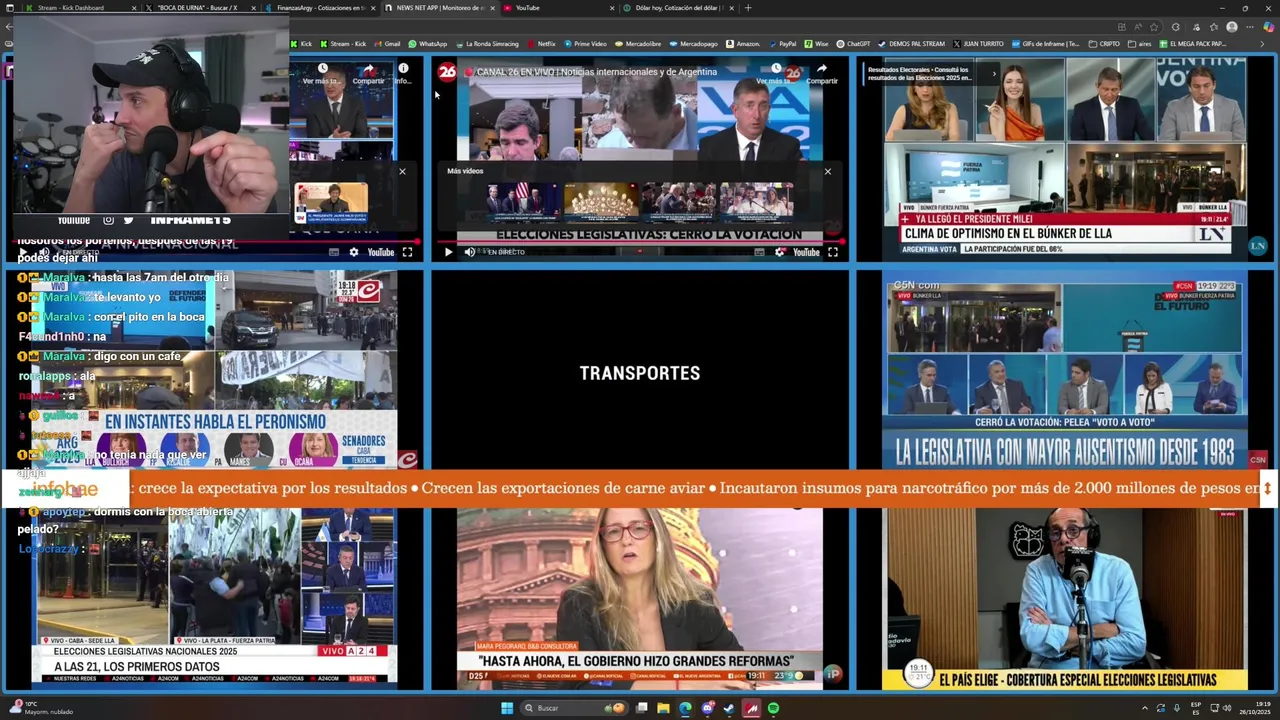Switch to YouTube browser tab

(x=556, y=8)
